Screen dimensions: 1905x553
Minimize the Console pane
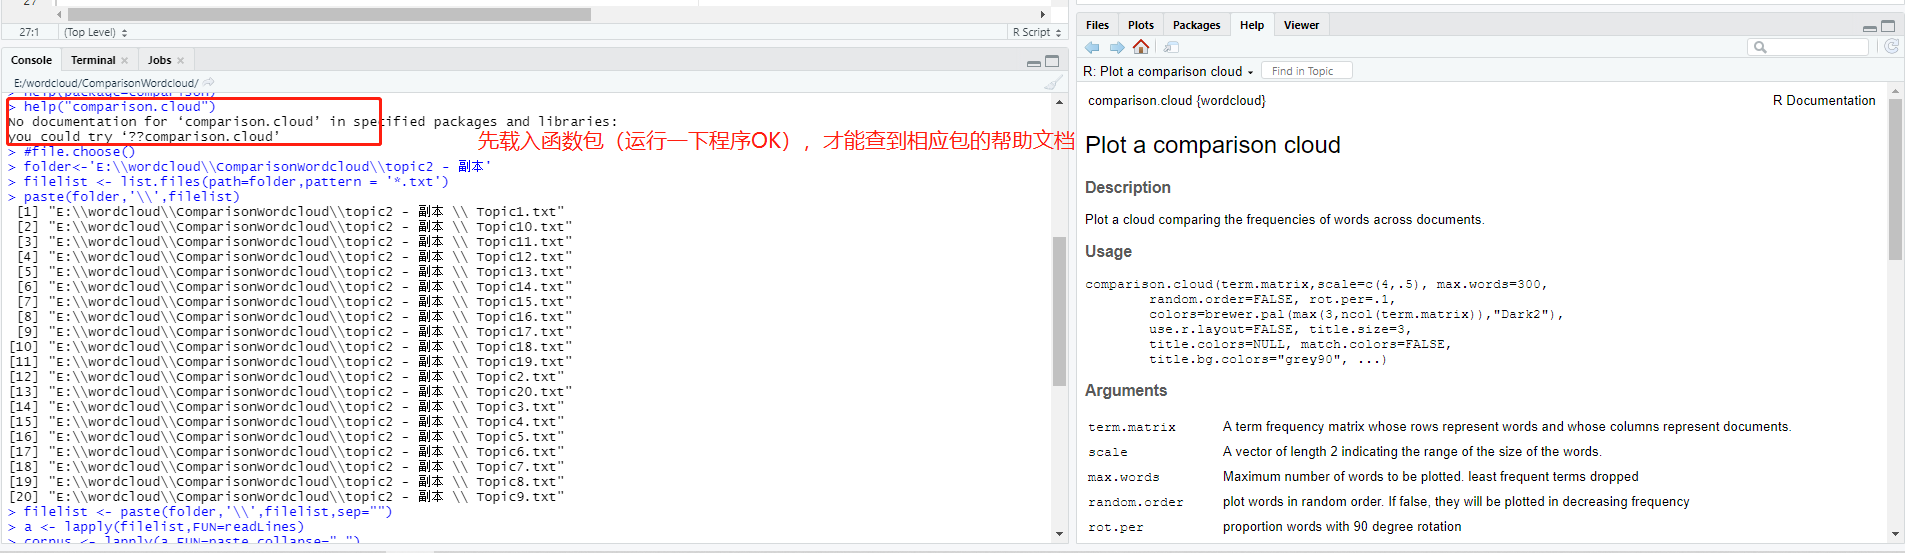(x=1033, y=62)
